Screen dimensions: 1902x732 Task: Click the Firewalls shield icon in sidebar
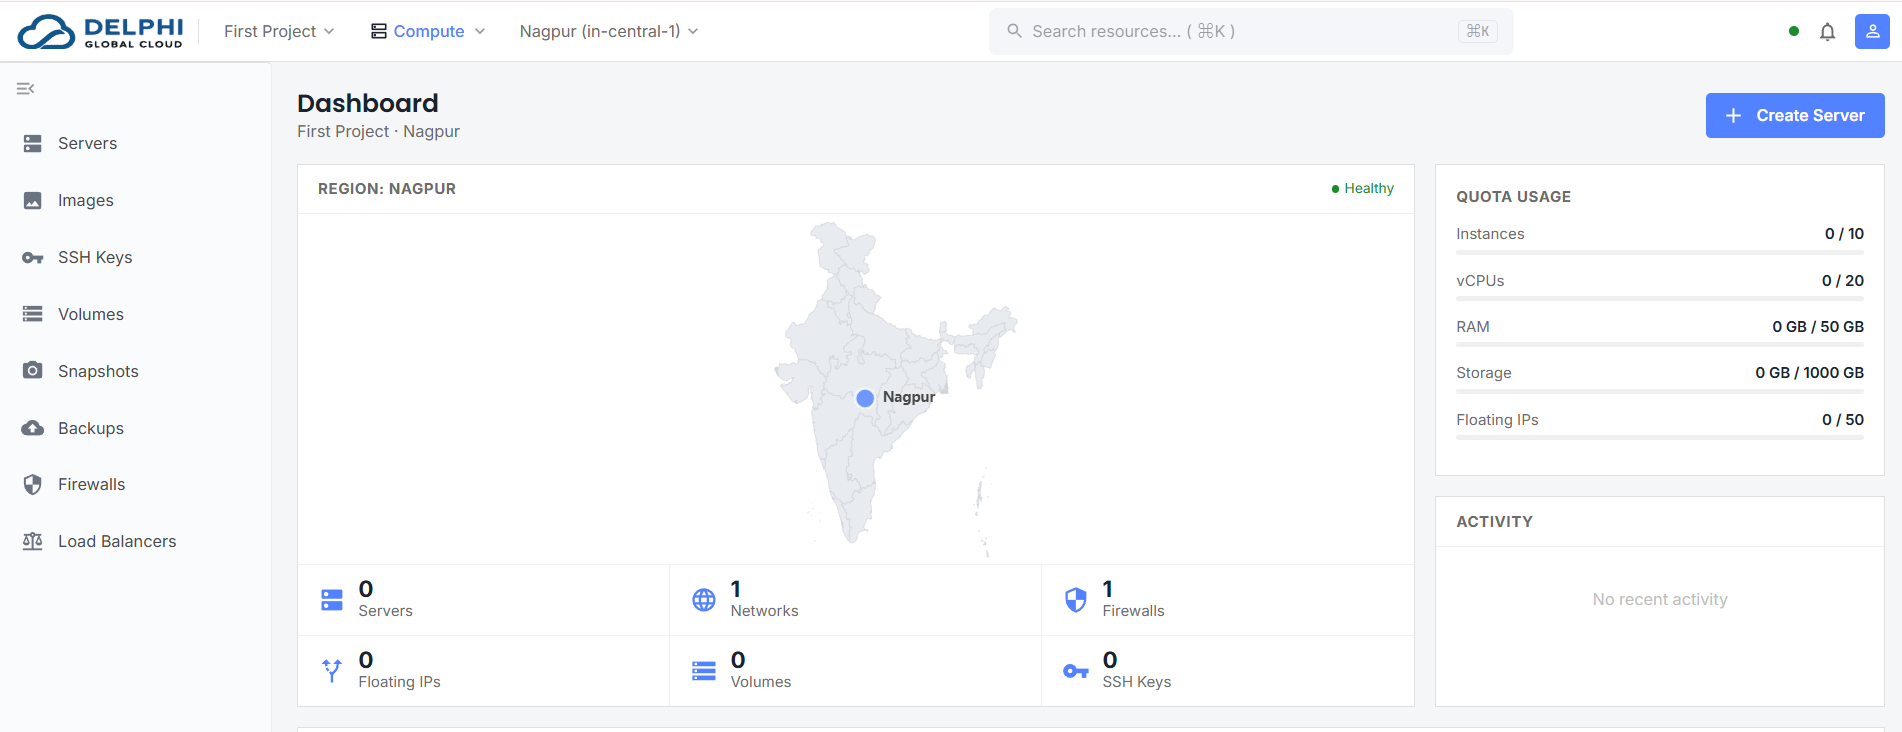coord(33,485)
